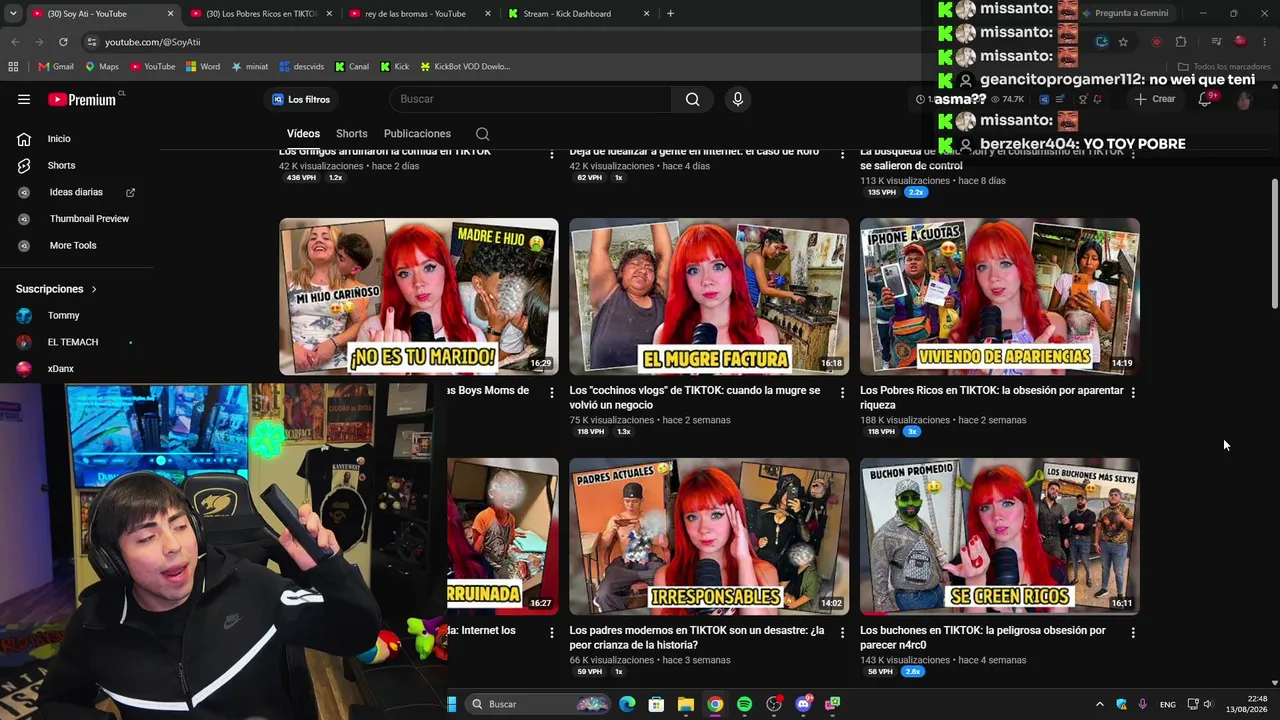The height and width of the screenshot is (720, 1280).
Task: Select the channel Publicaciones tab
Action: tap(417, 134)
